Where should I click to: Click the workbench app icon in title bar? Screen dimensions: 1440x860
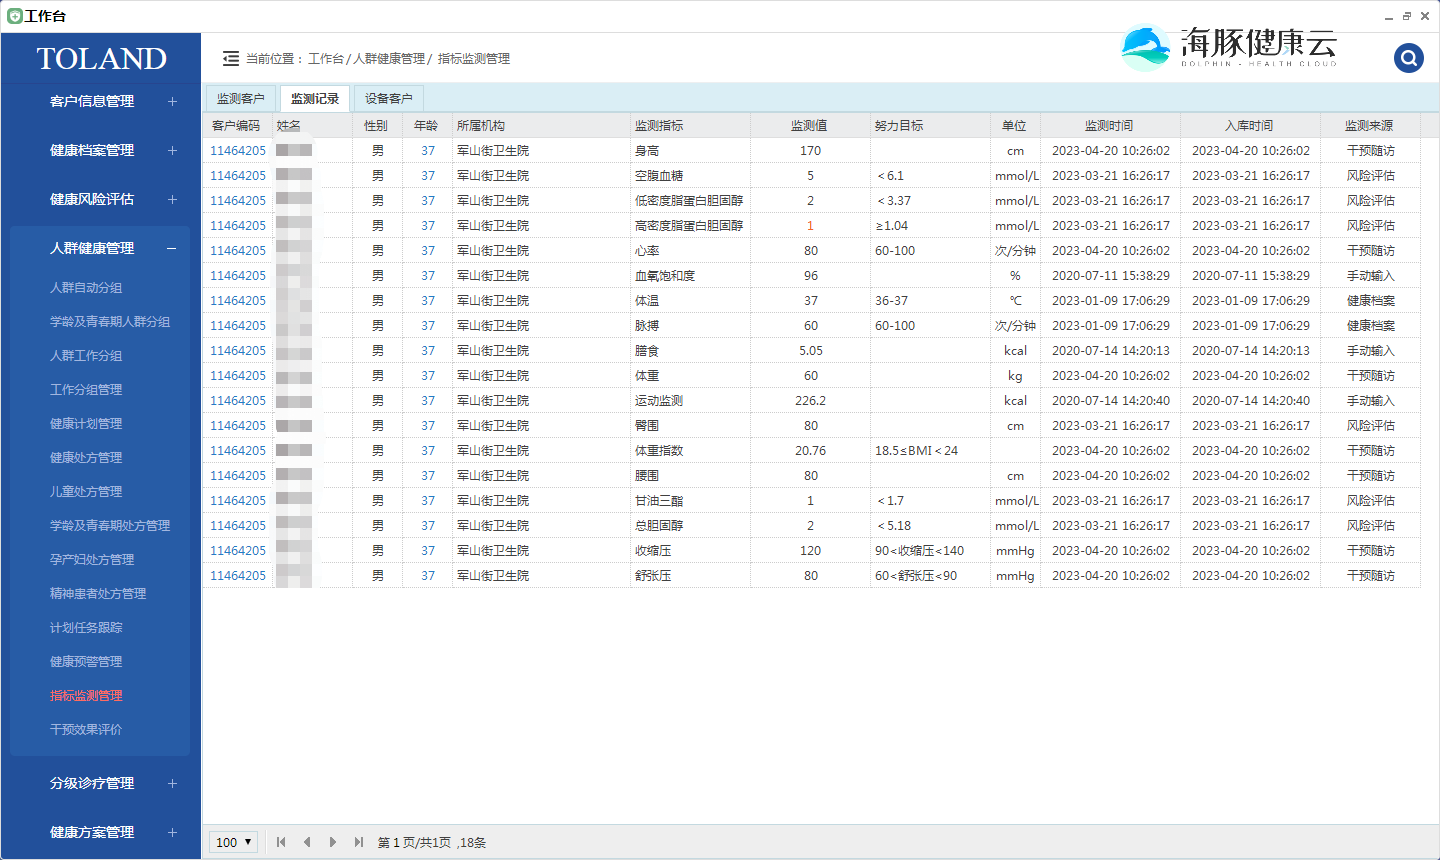[14, 16]
